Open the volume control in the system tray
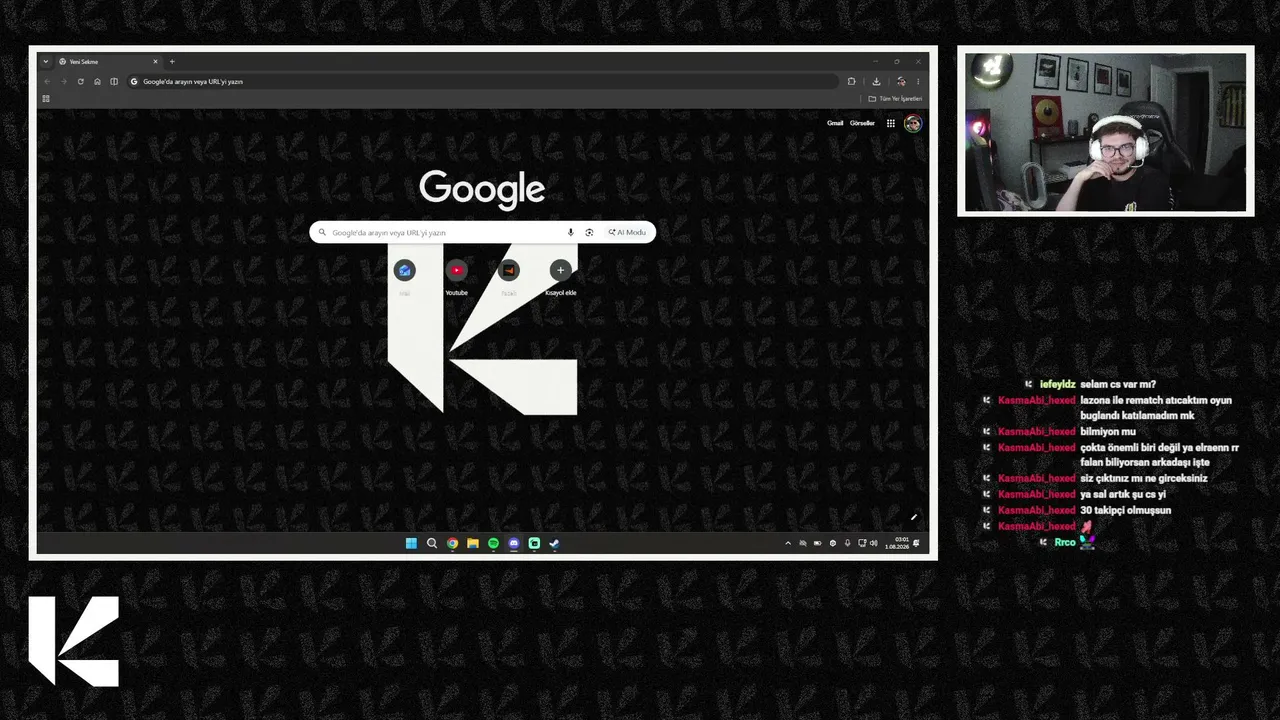The width and height of the screenshot is (1280, 720). click(874, 544)
